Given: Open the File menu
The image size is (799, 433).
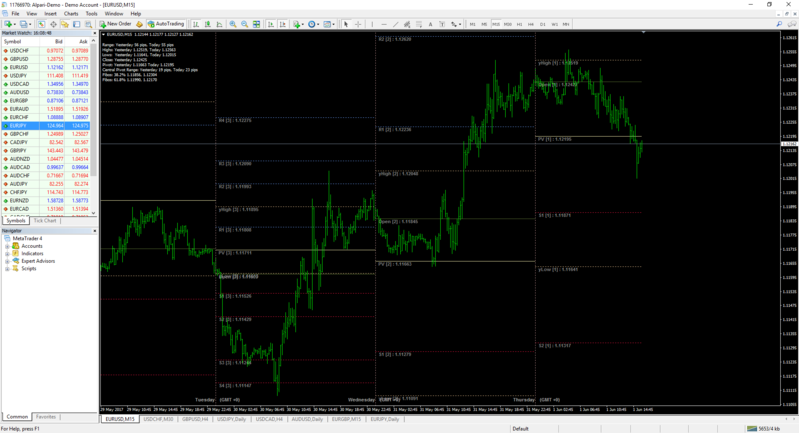Looking at the screenshot, I should (15, 14).
